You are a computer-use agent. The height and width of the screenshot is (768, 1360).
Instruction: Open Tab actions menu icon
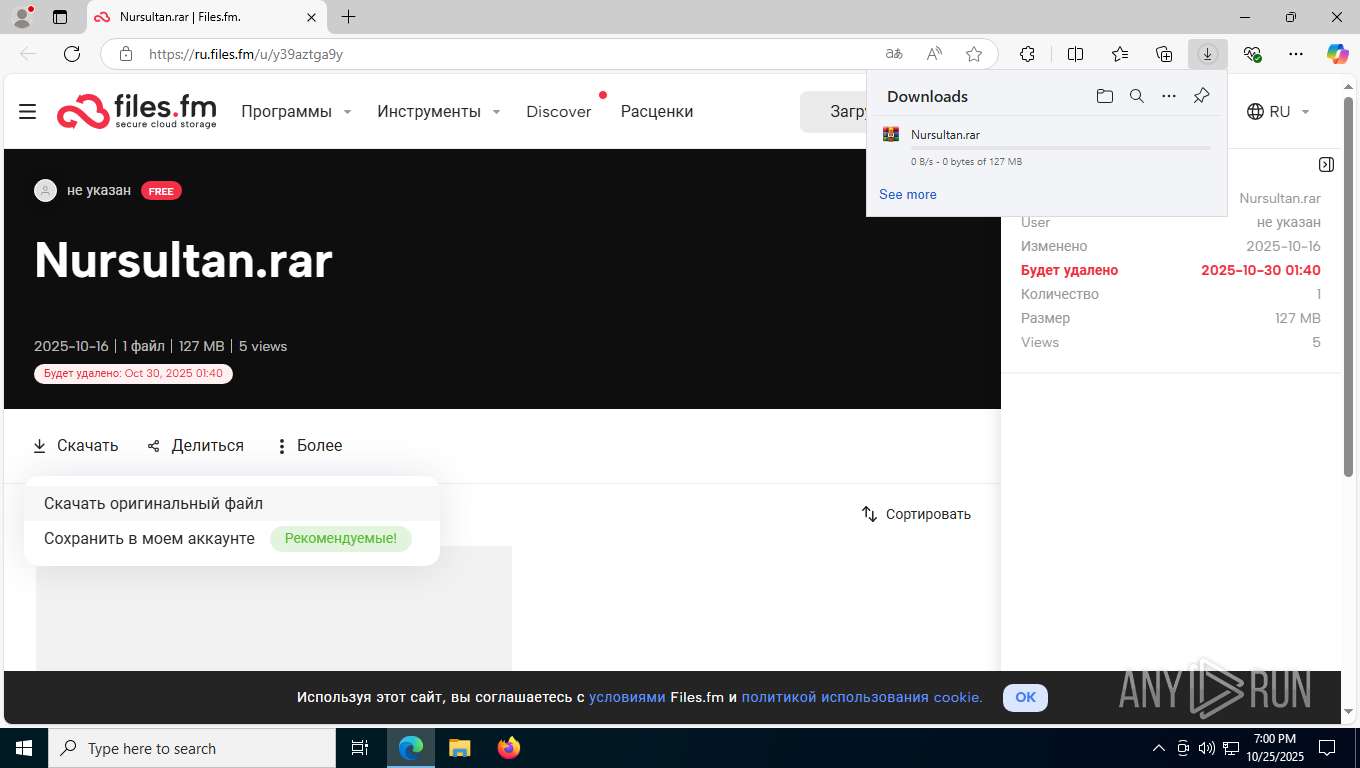coord(60,17)
